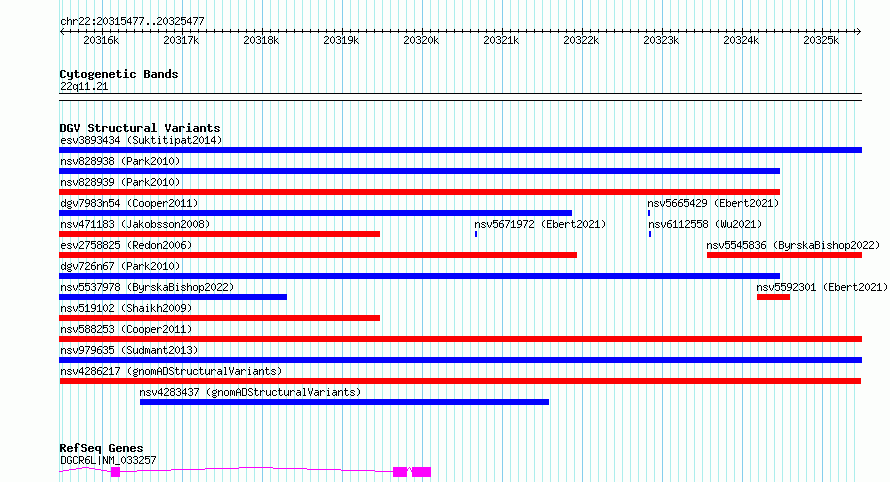Click the blue bar of esv3893434

point(460,150)
